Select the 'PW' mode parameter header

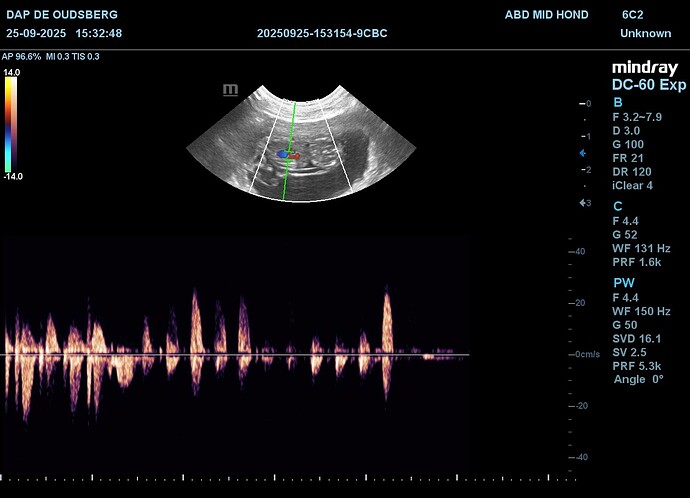[624, 282]
